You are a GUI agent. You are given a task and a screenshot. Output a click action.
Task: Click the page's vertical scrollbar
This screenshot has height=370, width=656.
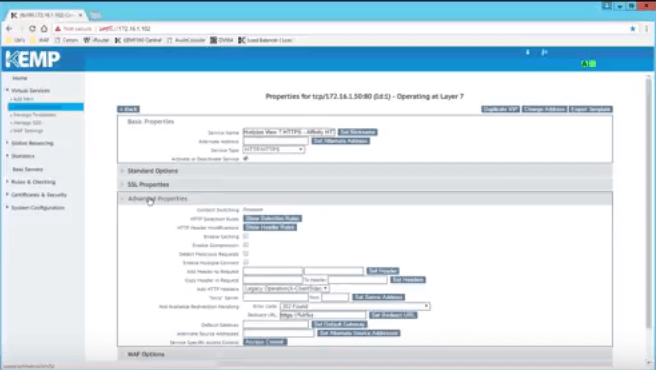point(648,201)
